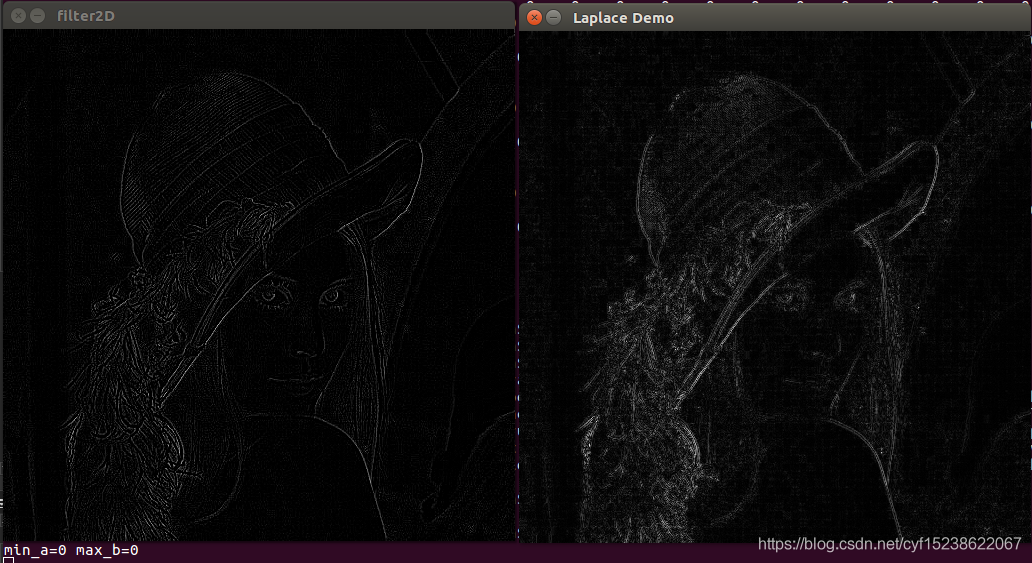Select the filter2D window title bar

259,16
